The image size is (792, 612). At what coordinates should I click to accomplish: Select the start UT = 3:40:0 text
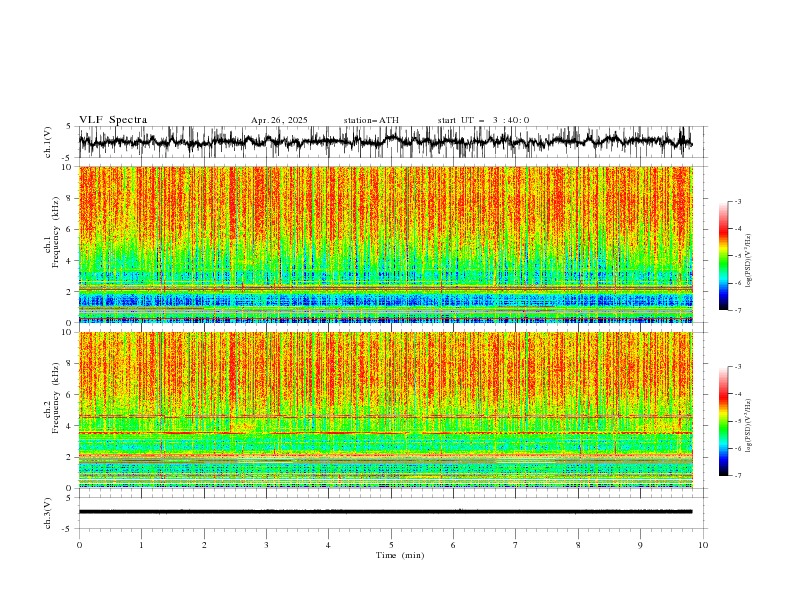pyautogui.click(x=483, y=120)
